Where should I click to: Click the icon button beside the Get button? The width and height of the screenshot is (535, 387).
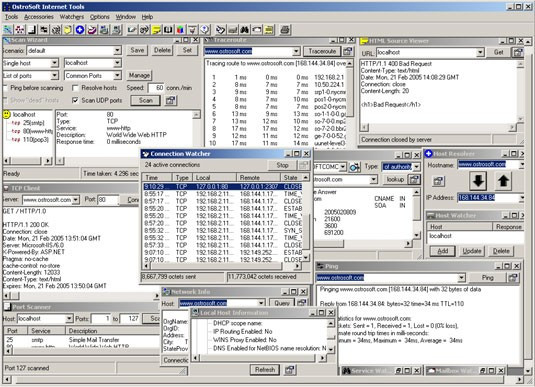point(518,52)
